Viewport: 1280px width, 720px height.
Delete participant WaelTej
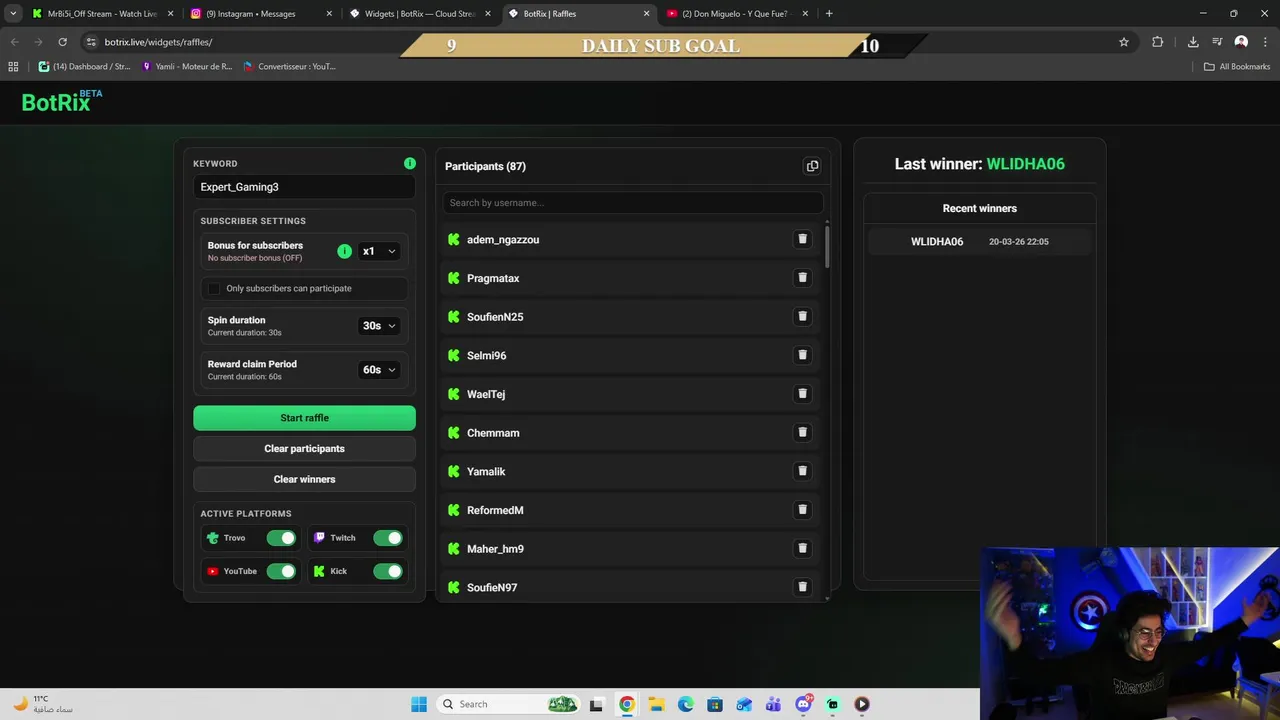tap(802, 394)
